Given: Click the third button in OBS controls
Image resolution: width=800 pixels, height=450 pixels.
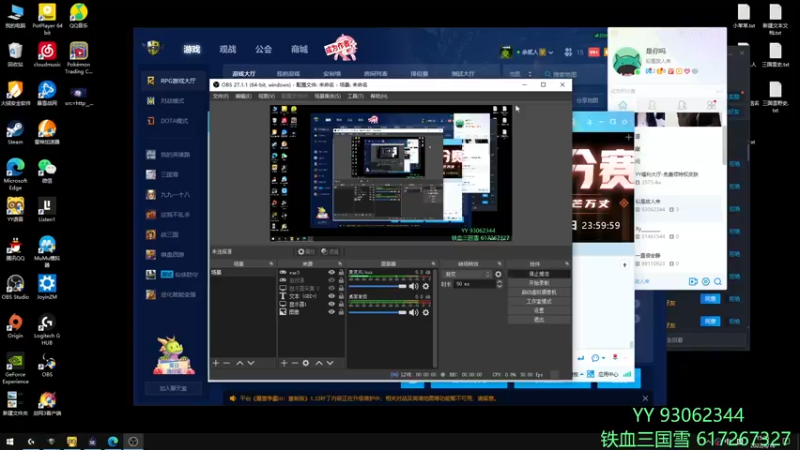Looking at the screenshot, I should tap(539, 292).
